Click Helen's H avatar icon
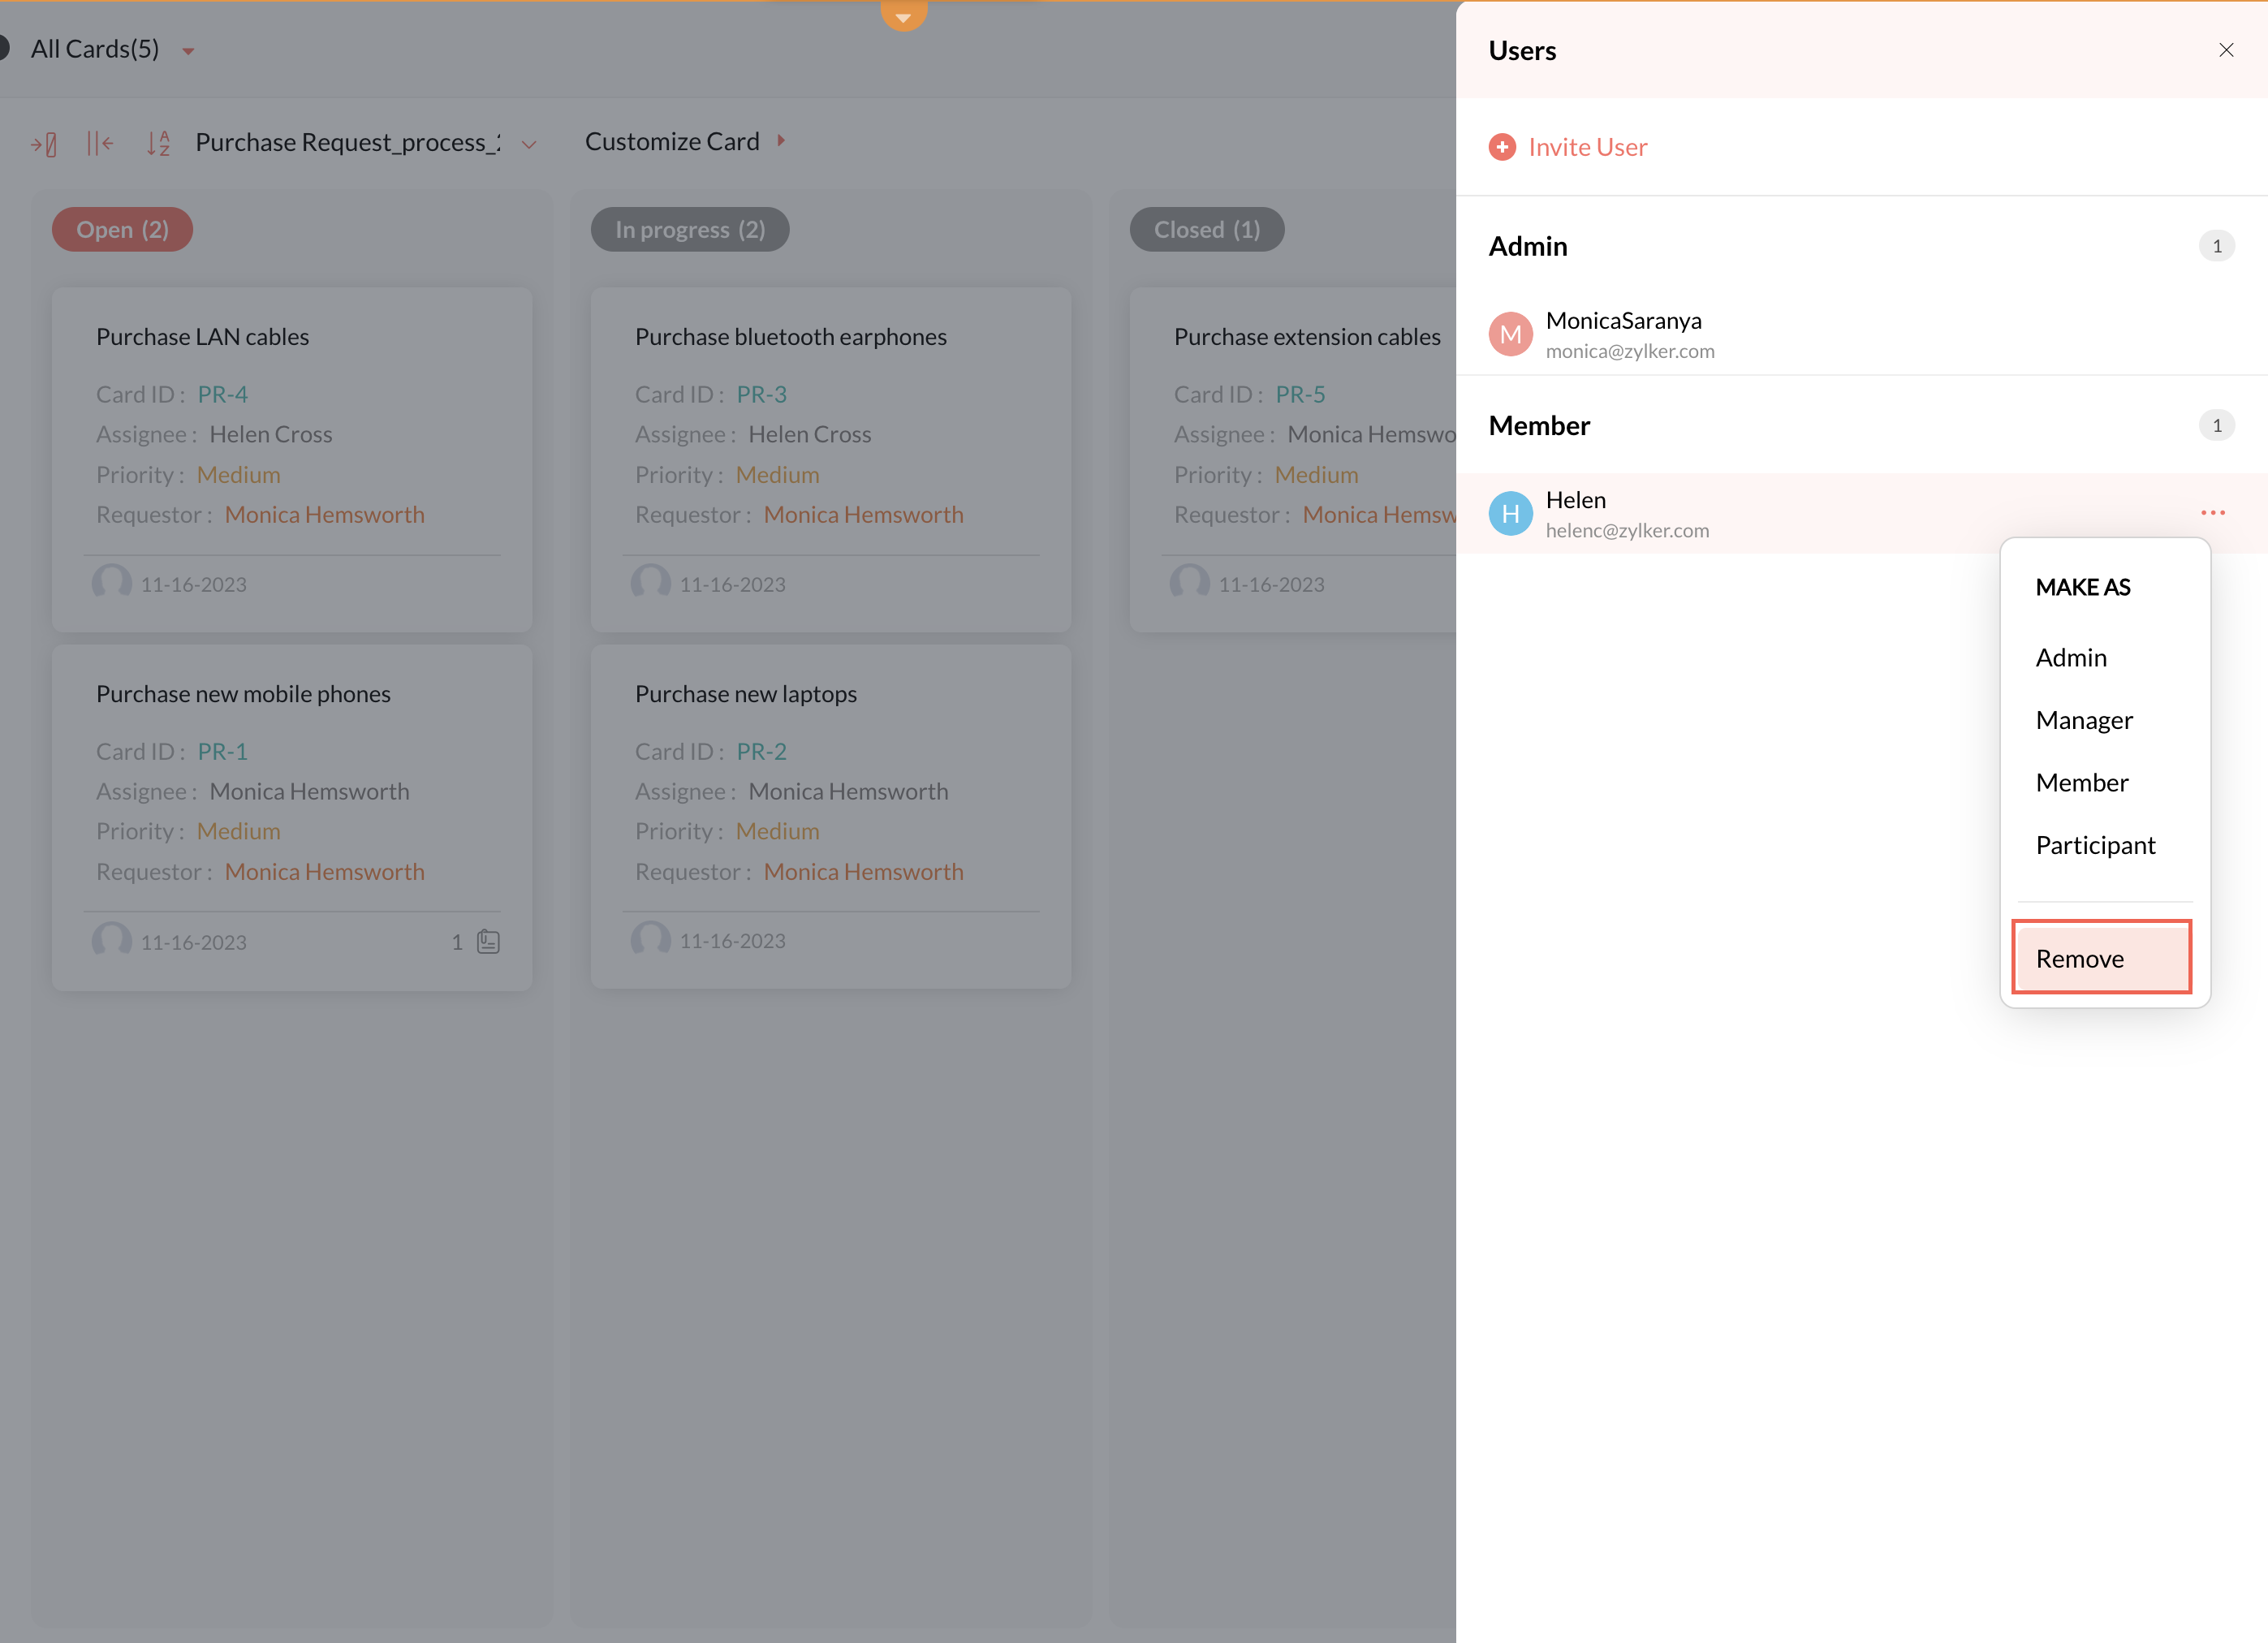Screen dimensions: 2268x1643 [1510, 514]
